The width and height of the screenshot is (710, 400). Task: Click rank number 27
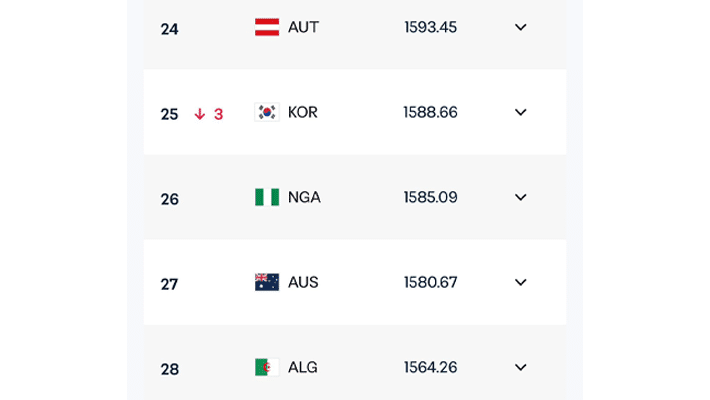[169, 284]
